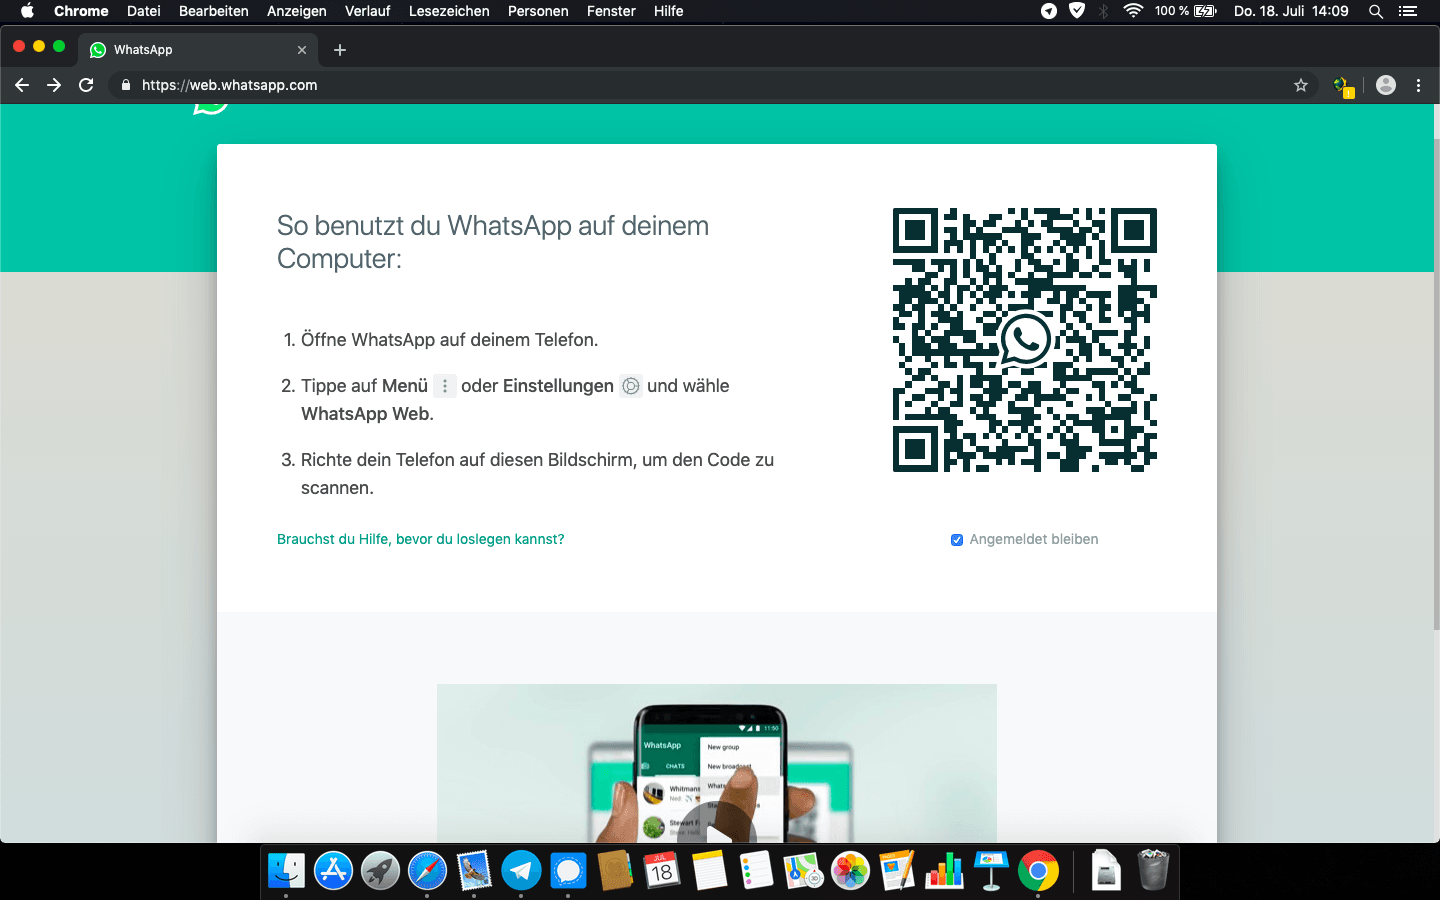Screen dimensions: 1440x900
Task: Open Contacts book in the dock
Action: [615, 871]
